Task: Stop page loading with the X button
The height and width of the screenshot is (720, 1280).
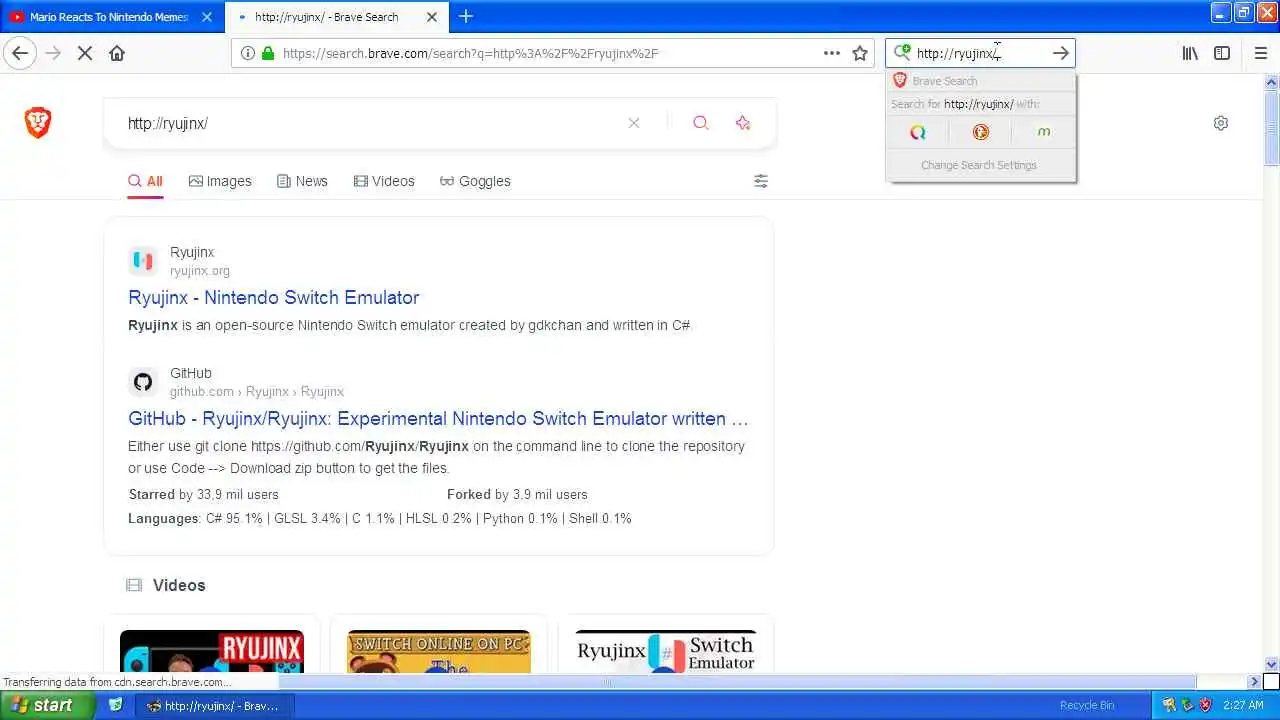Action: point(85,53)
